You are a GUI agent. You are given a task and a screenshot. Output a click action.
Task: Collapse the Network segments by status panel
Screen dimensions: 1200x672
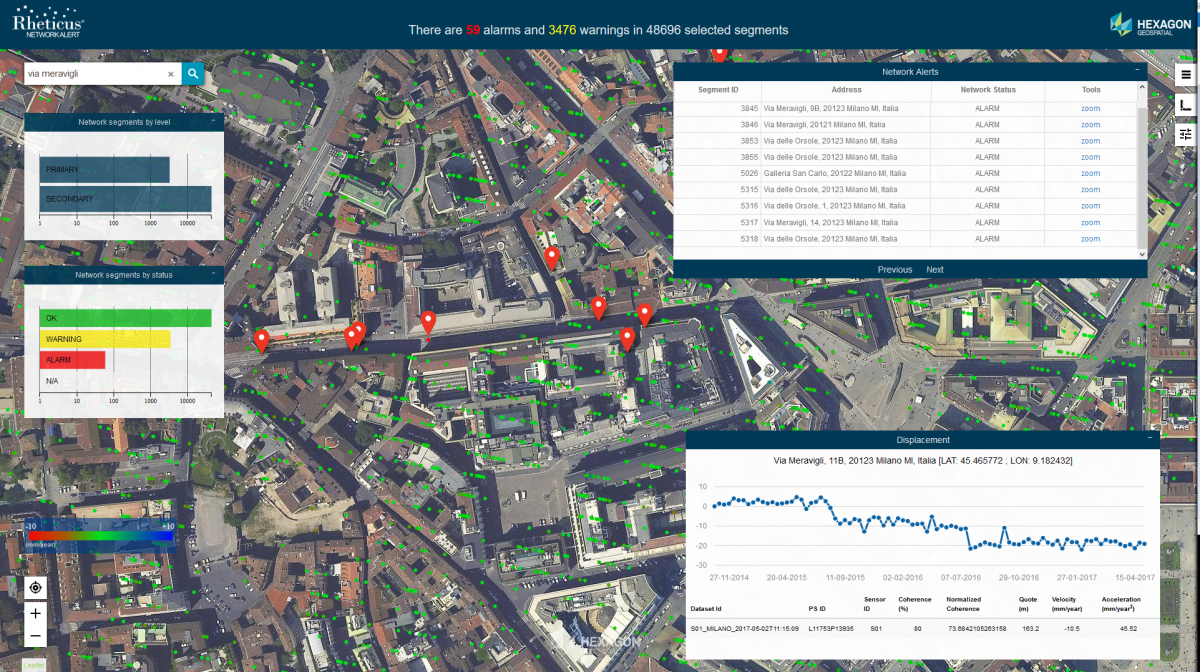pos(213,274)
